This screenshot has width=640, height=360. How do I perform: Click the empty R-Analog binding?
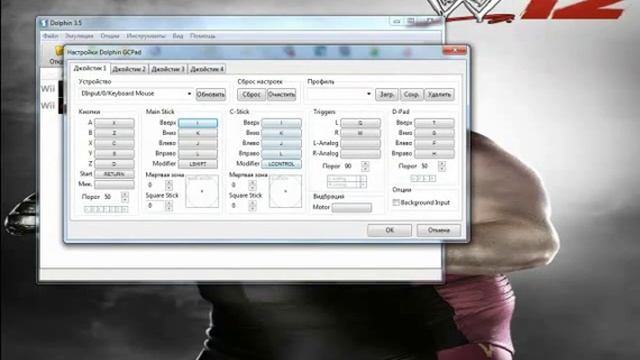360,153
